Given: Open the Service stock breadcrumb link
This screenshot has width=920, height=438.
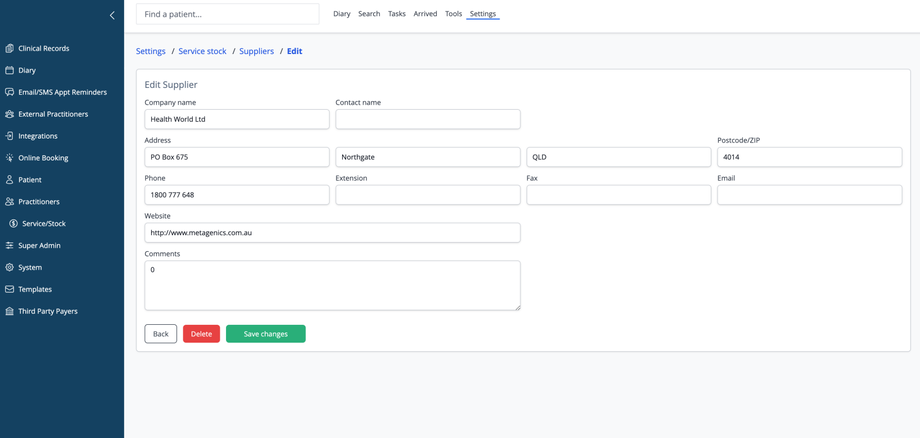Looking at the screenshot, I should (202, 51).
